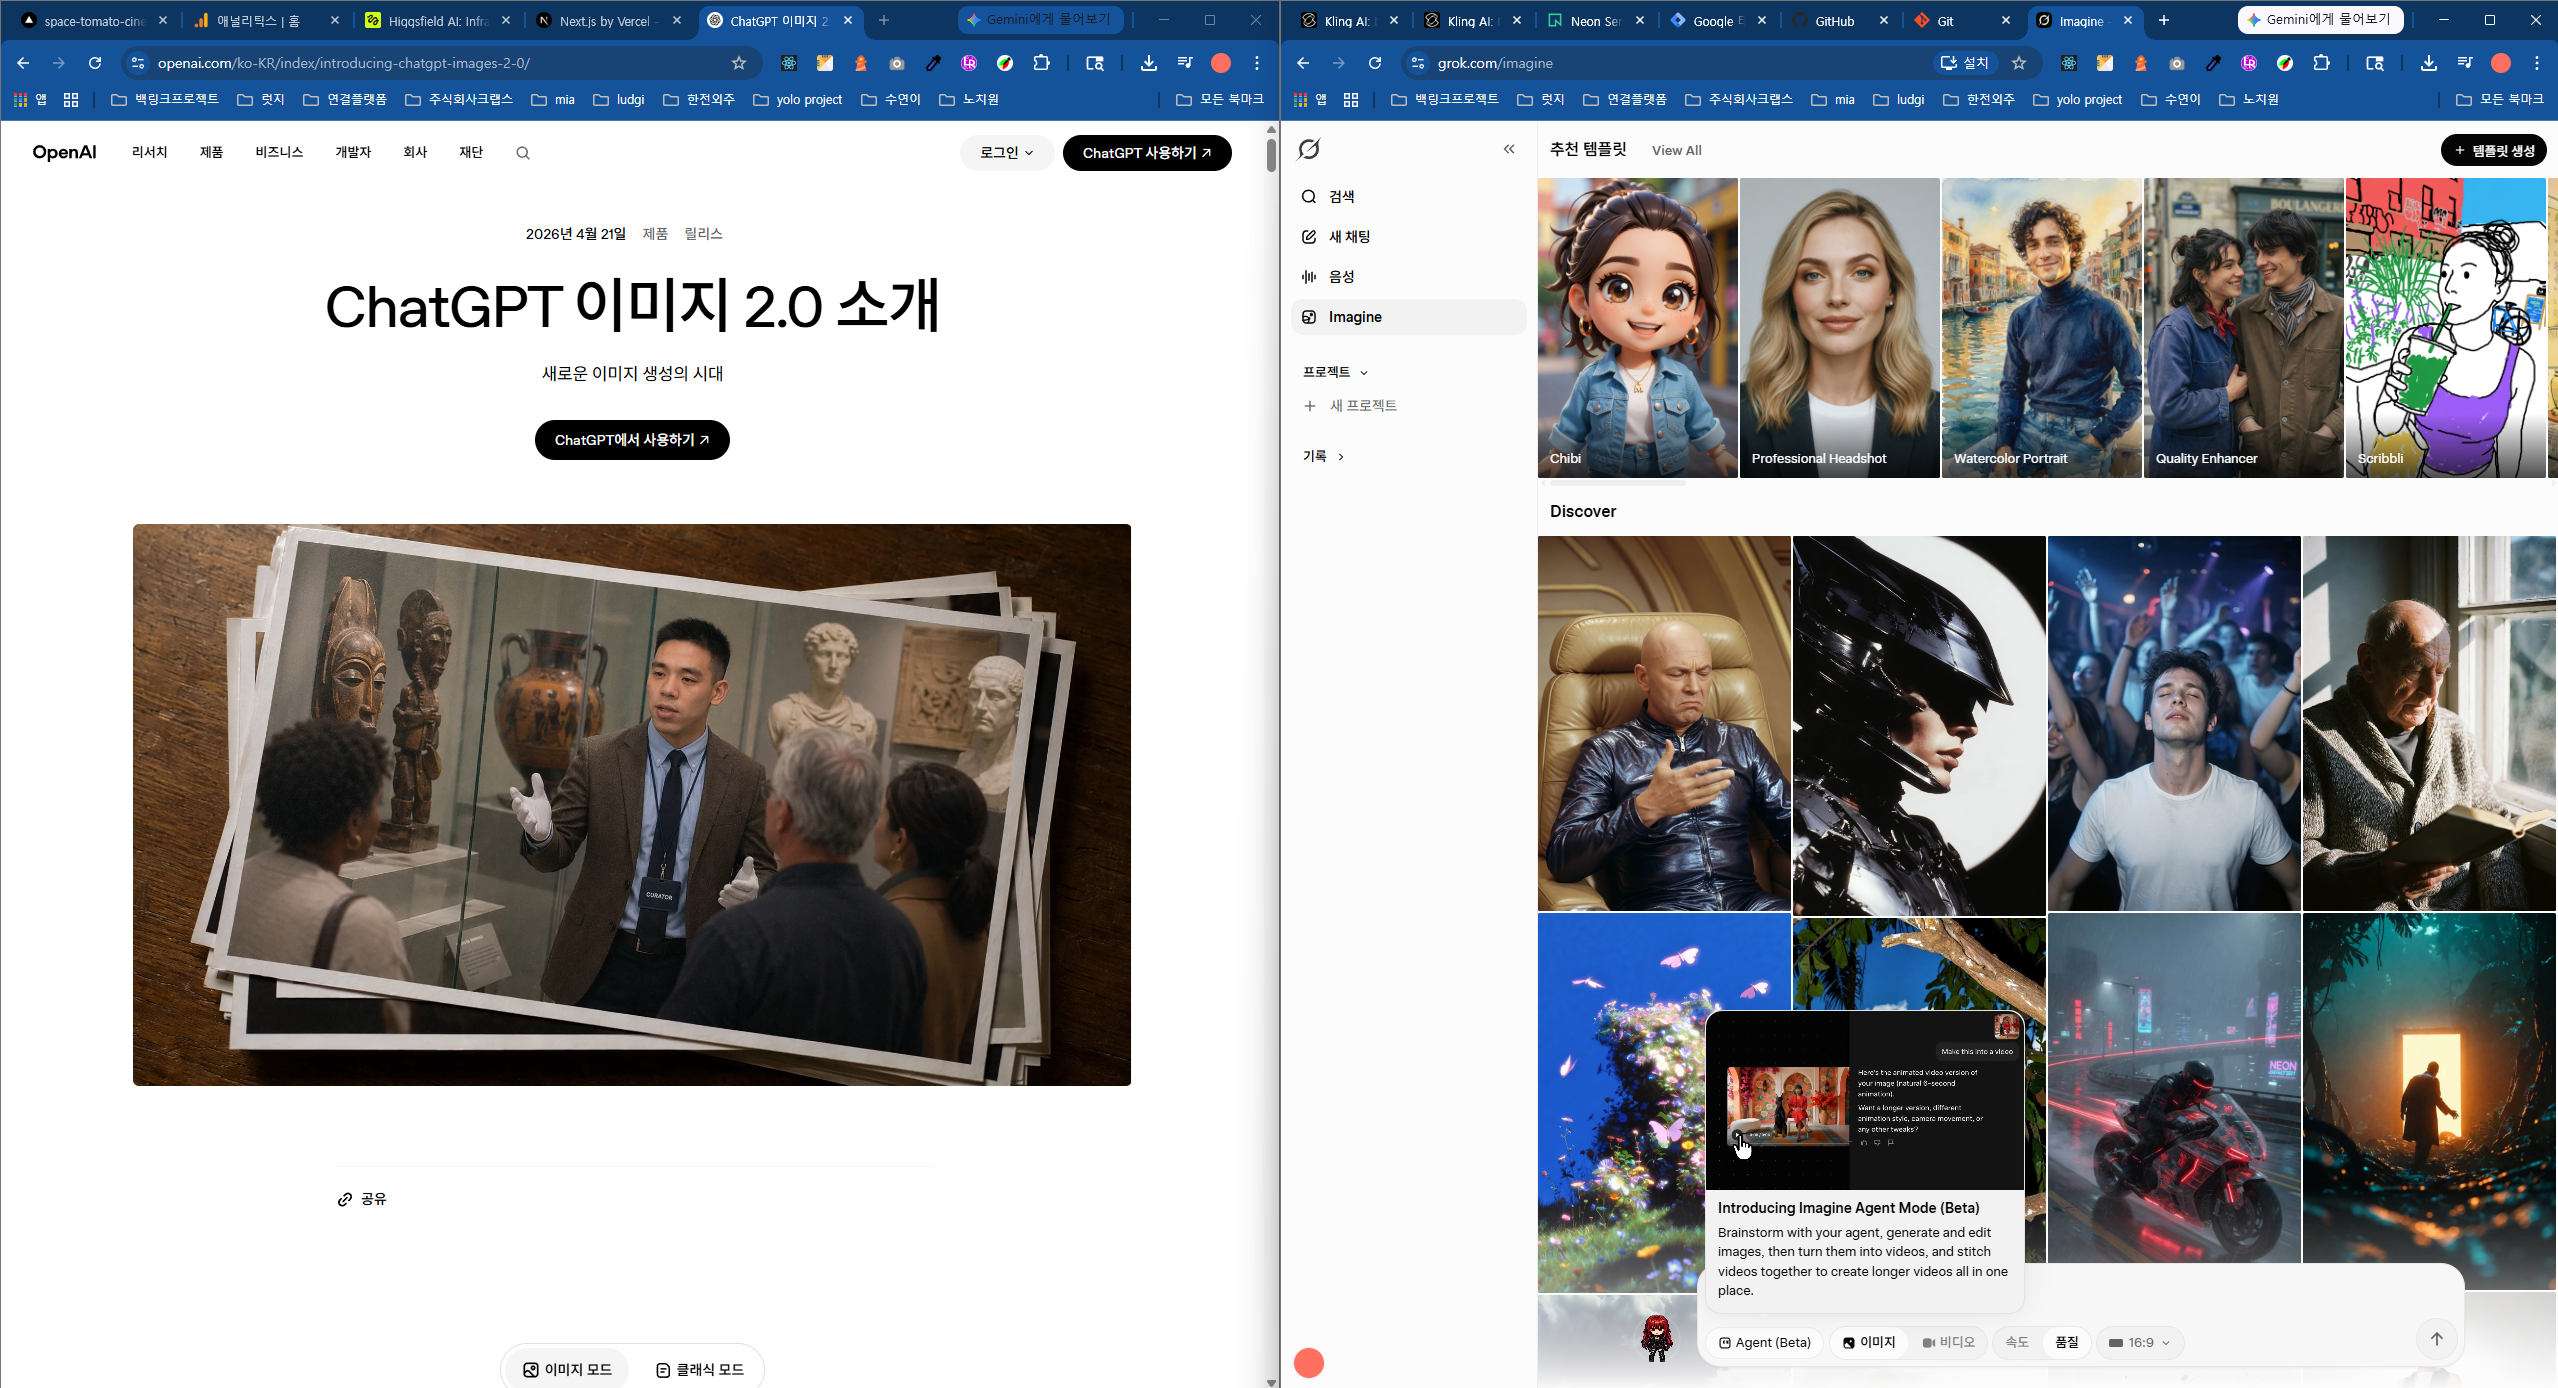The width and height of the screenshot is (2558, 1388).
Task: Open the 백링크프로젝트 bookmark folder in left browser
Action: [x=164, y=99]
